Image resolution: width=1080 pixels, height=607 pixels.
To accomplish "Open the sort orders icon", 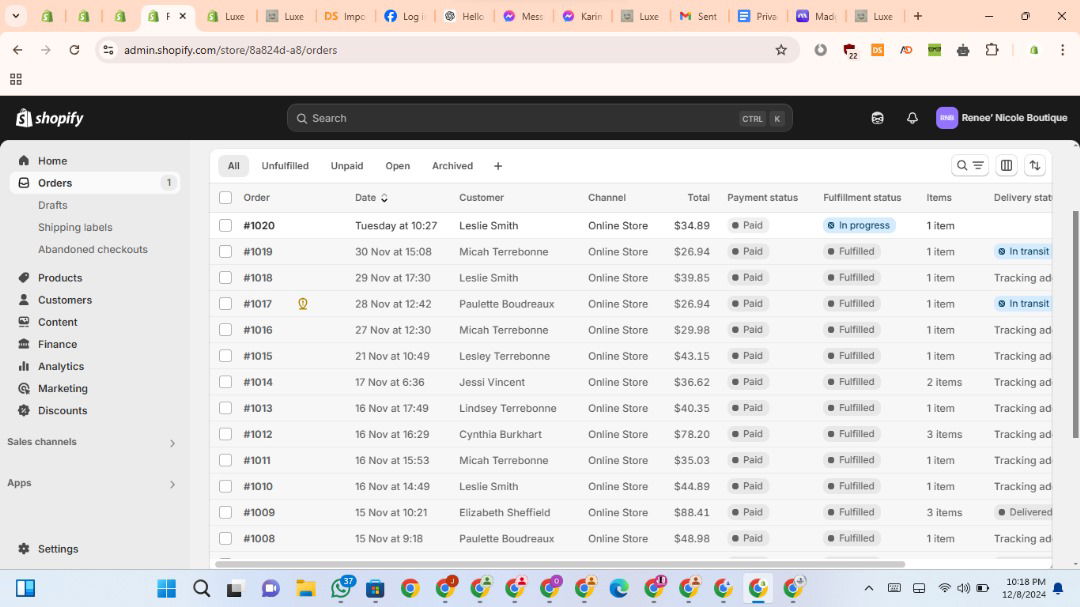I will [1035, 166].
